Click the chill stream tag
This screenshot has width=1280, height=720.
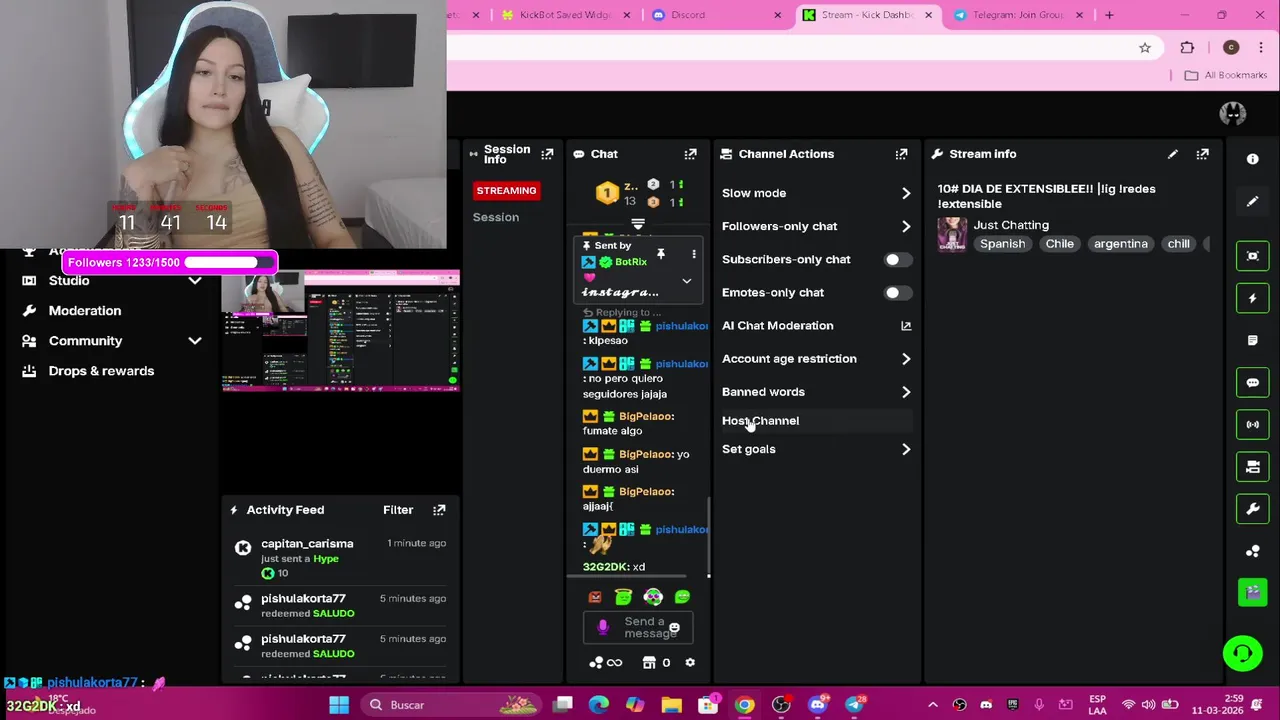coord(1178,244)
